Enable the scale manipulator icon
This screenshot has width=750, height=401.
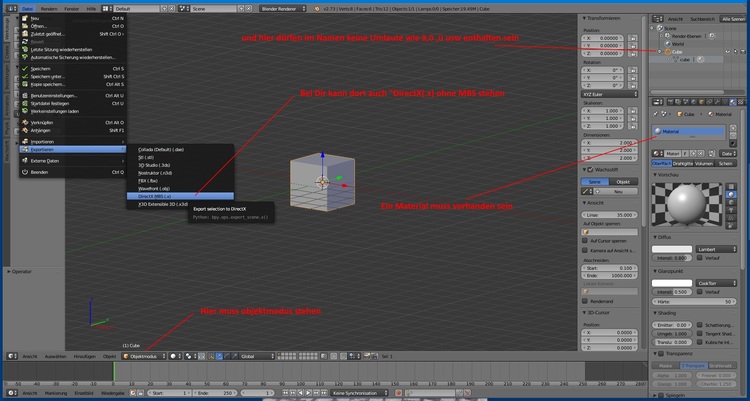234,356
